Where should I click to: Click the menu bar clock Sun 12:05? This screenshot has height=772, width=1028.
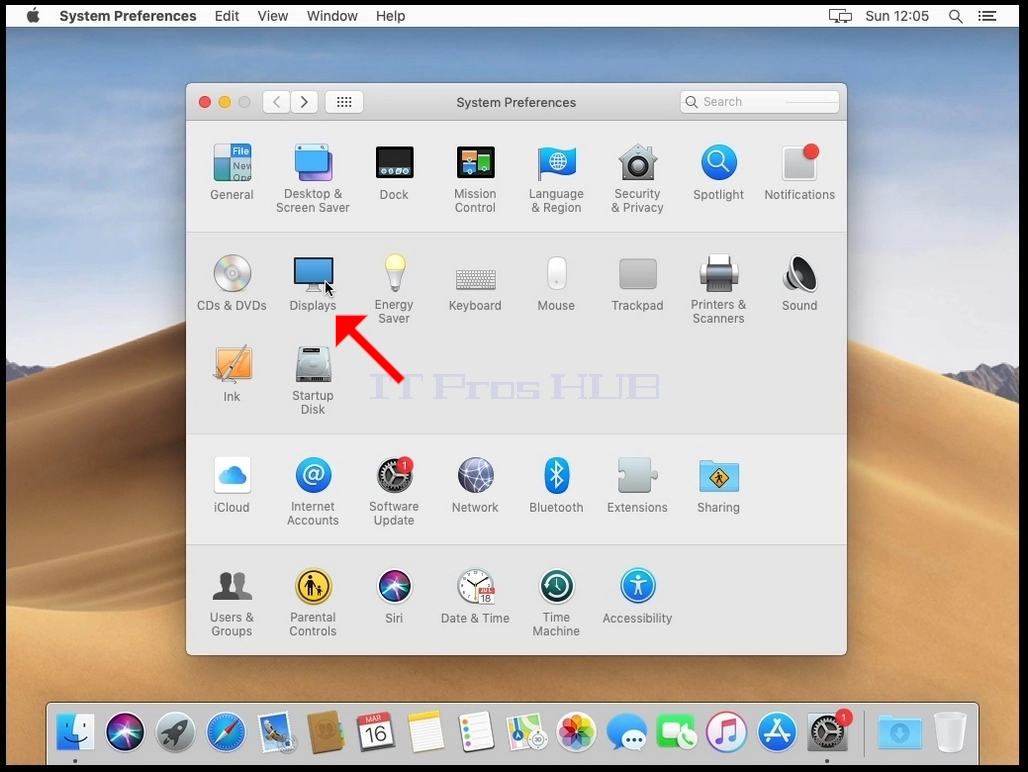tap(897, 16)
